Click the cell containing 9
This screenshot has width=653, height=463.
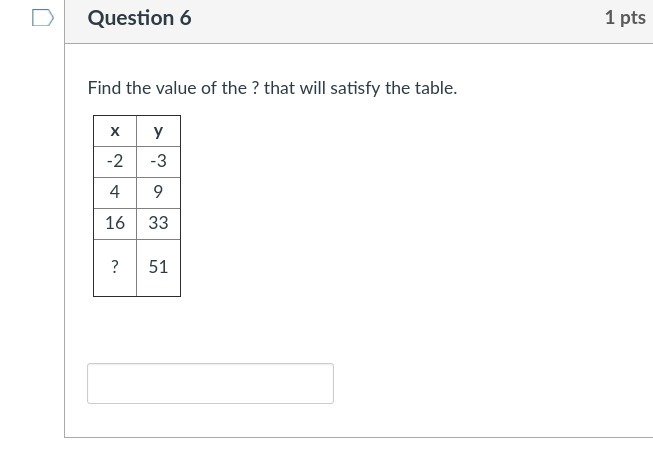tap(158, 192)
